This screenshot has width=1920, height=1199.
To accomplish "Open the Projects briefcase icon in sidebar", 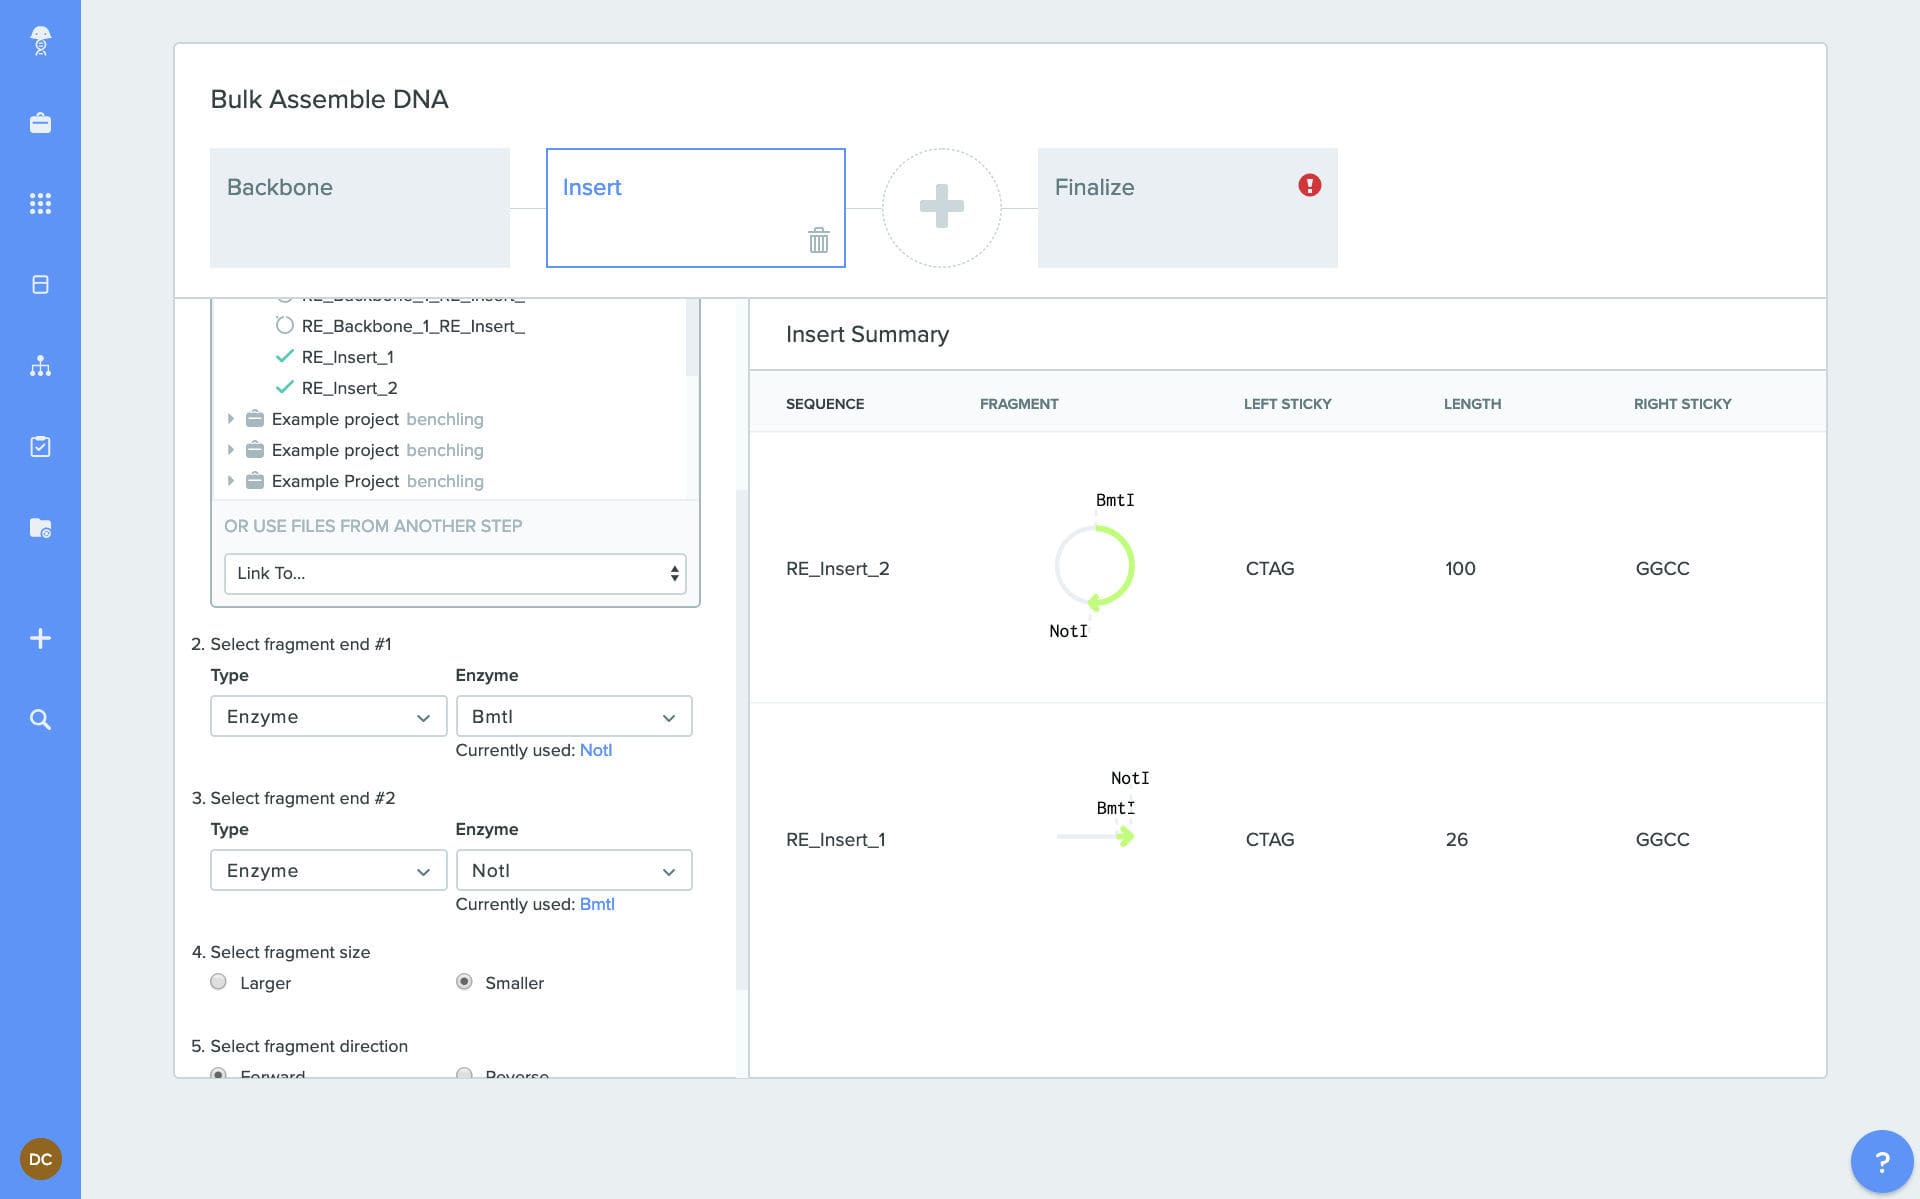I will (x=40, y=123).
